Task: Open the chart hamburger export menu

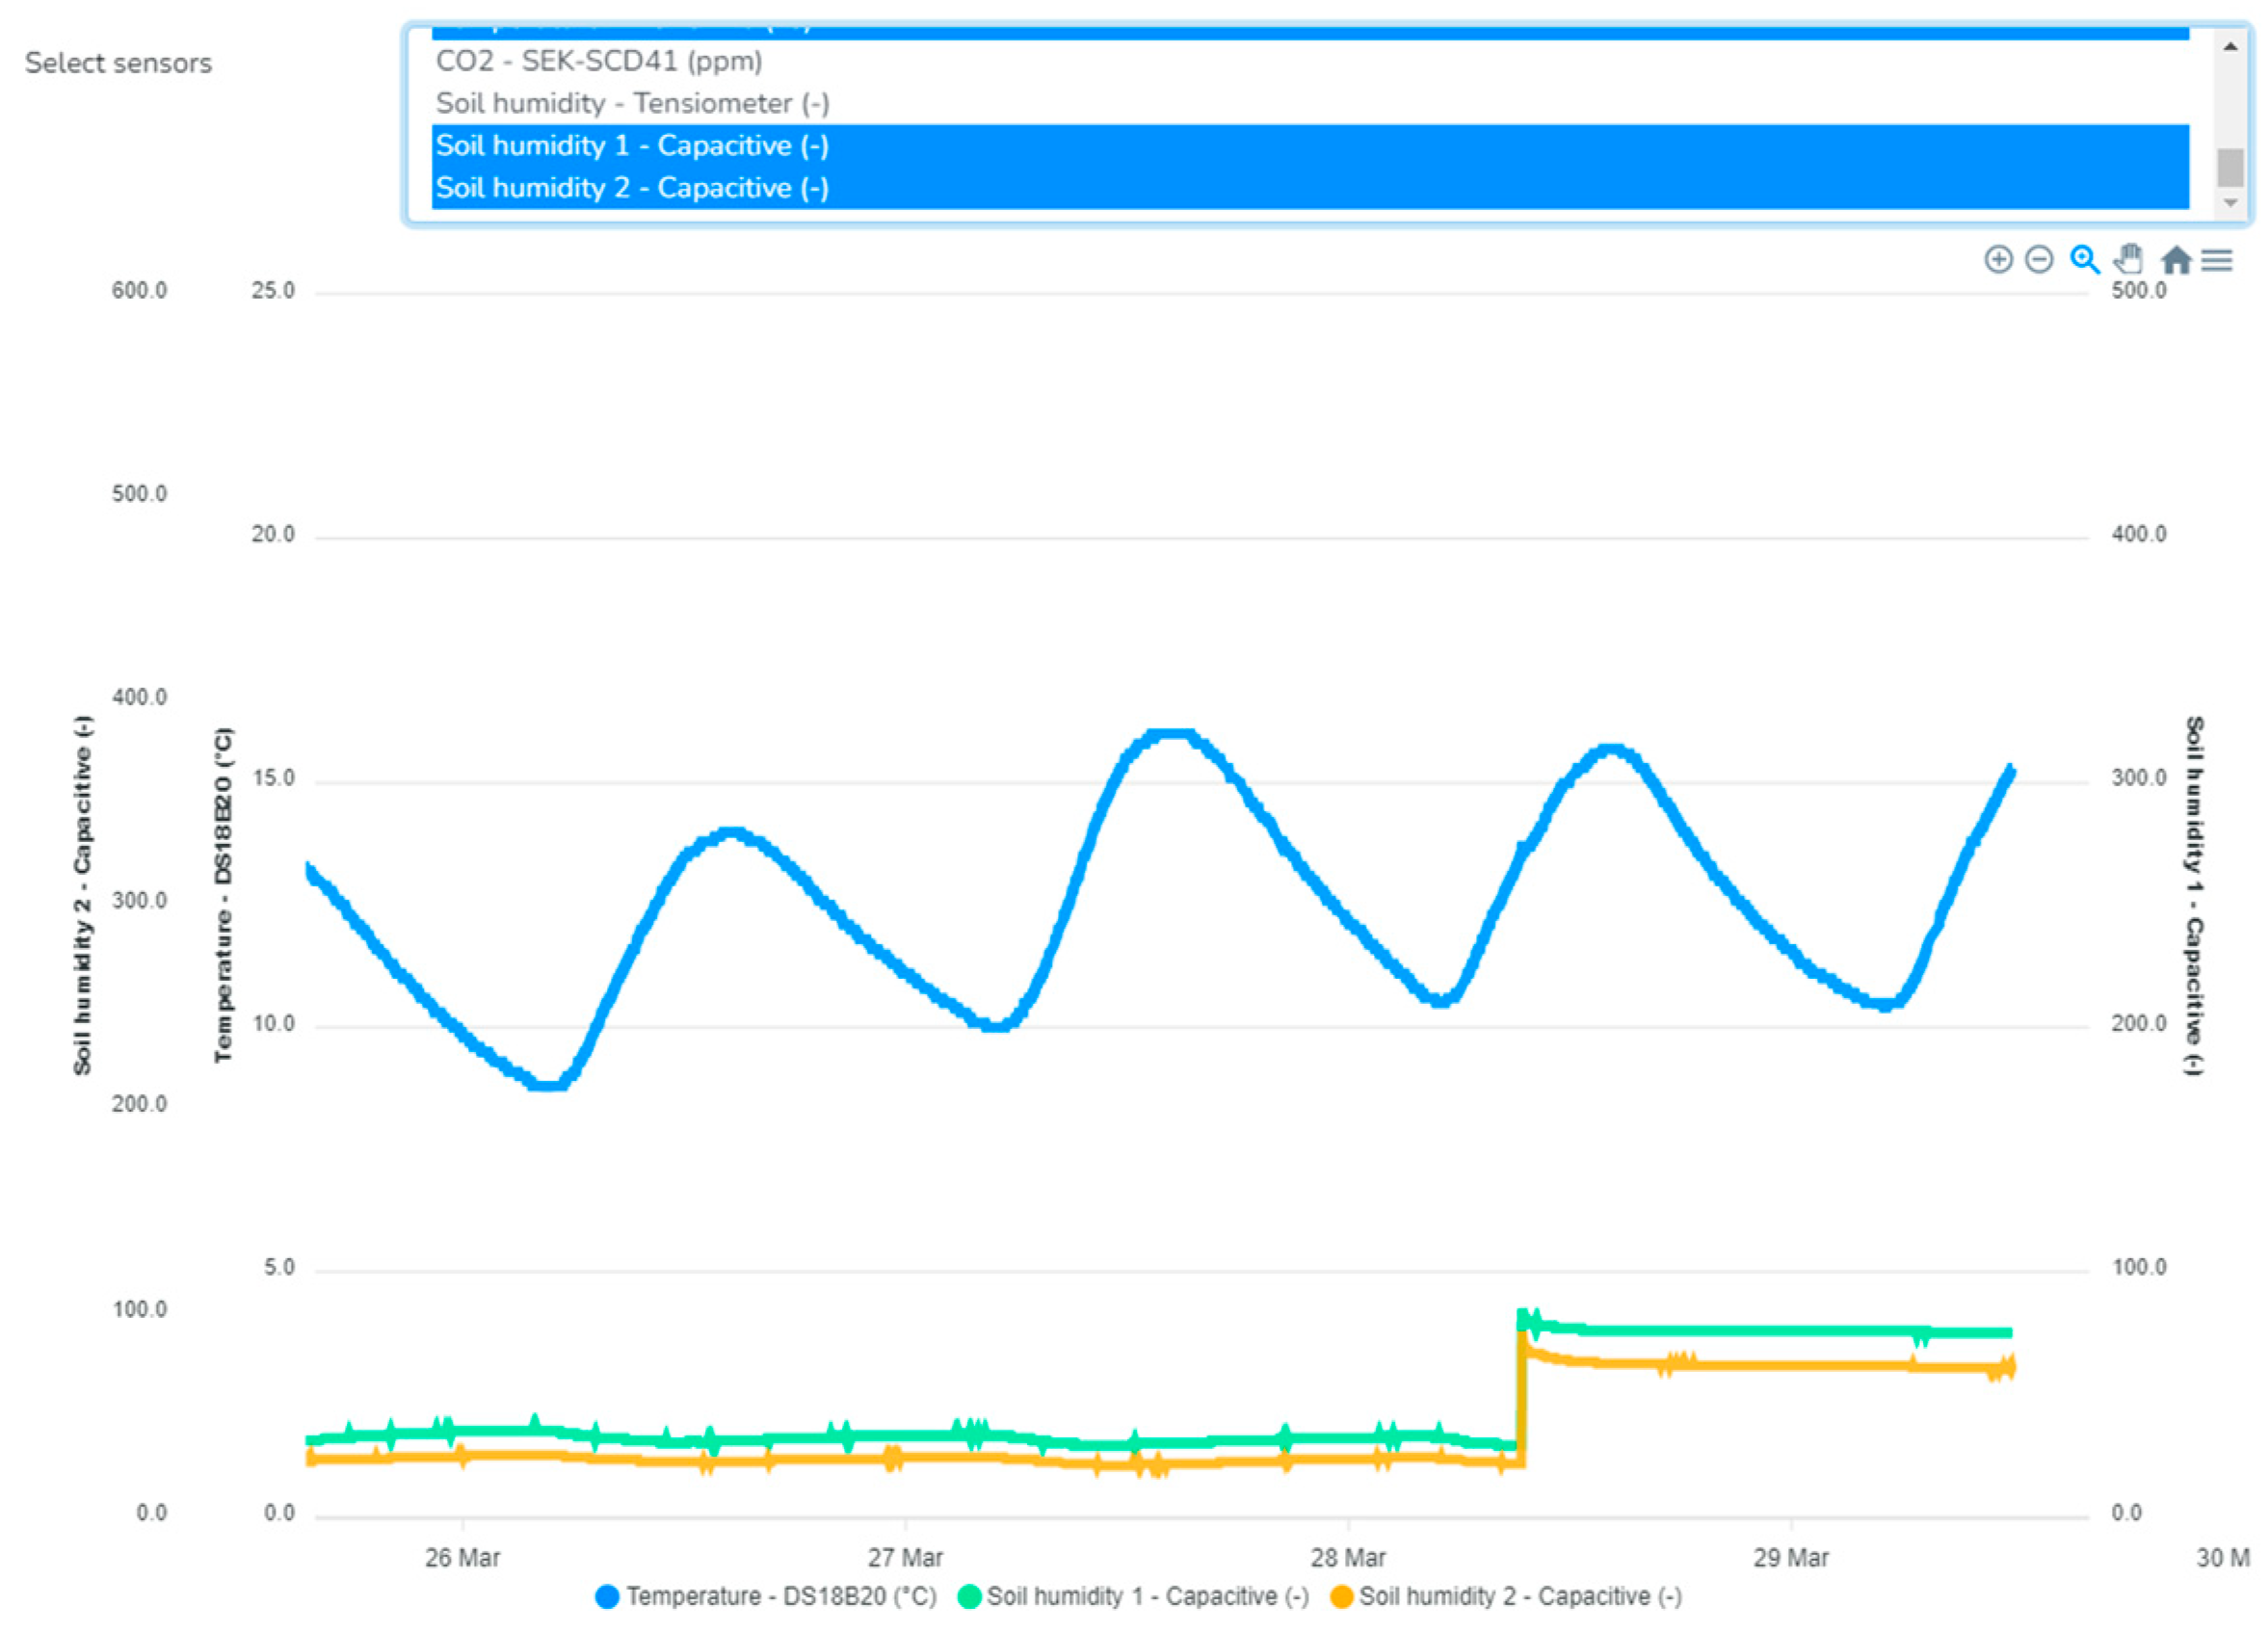Action: [x=2217, y=260]
